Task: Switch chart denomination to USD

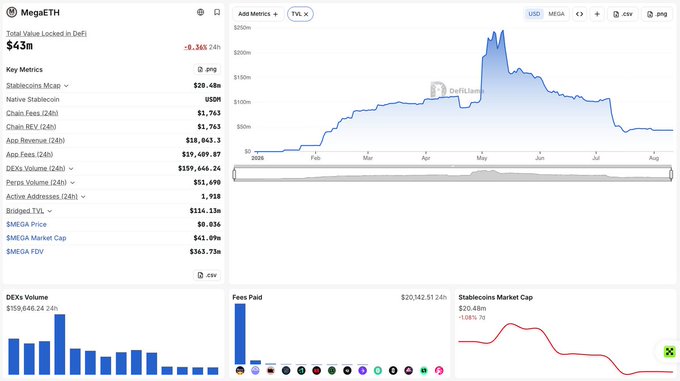Action: pyautogui.click(x=534, y=14)
